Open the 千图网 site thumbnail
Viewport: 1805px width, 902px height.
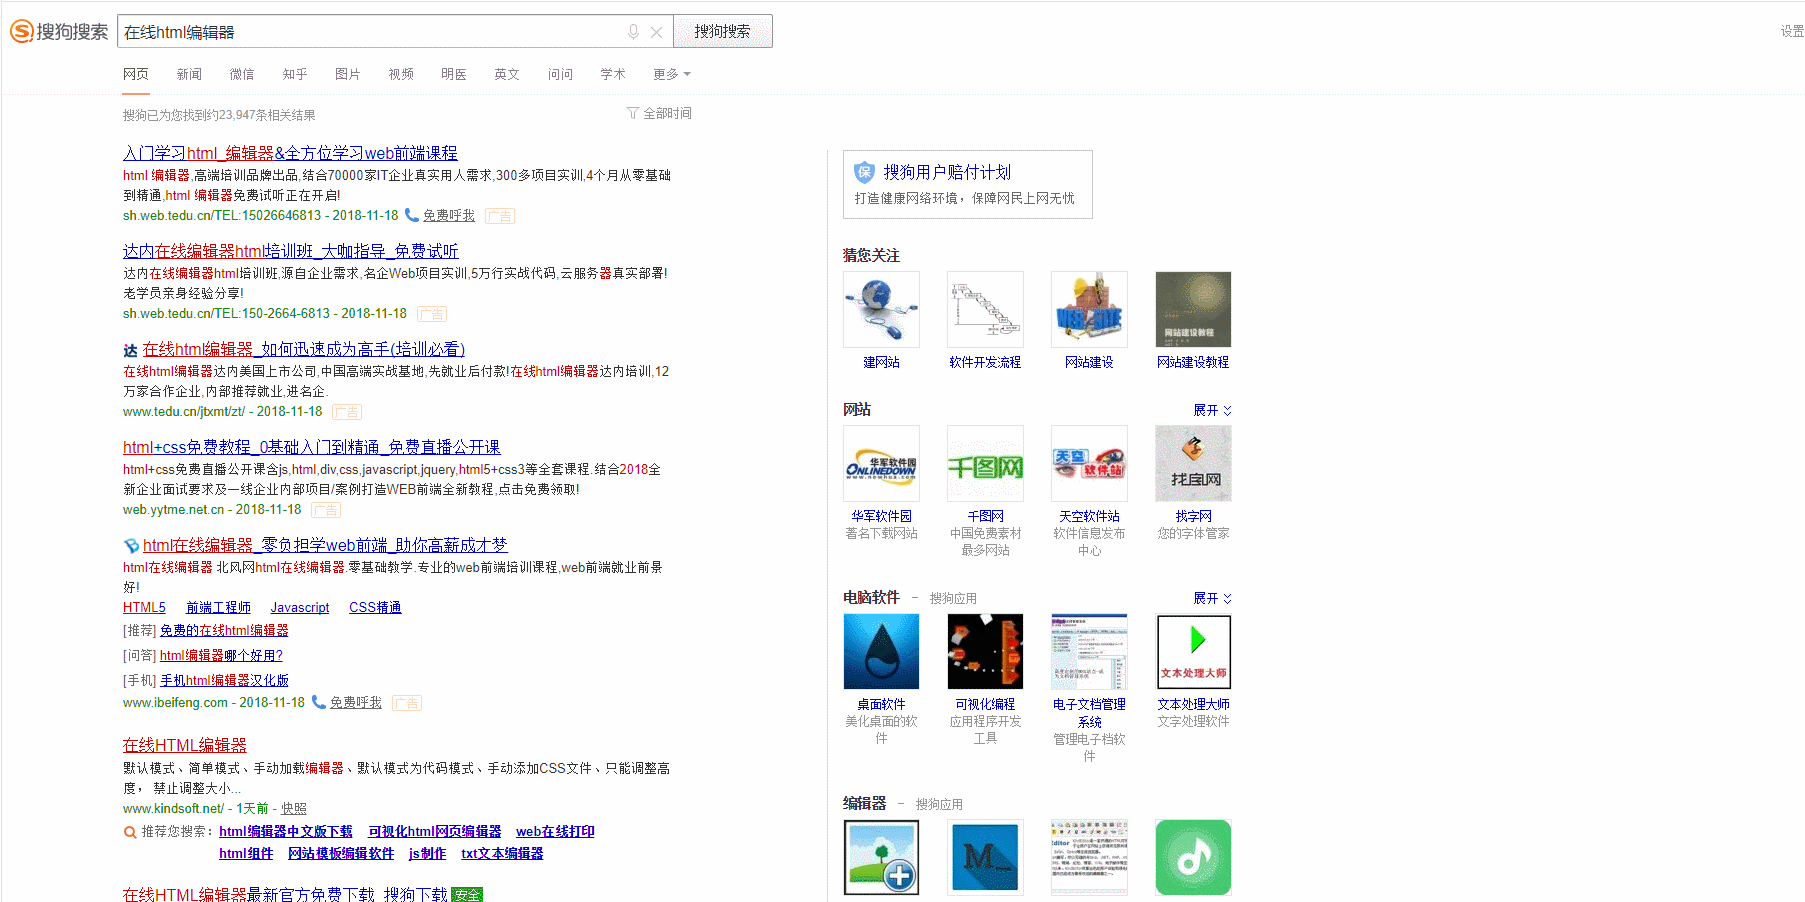[985, 464]
